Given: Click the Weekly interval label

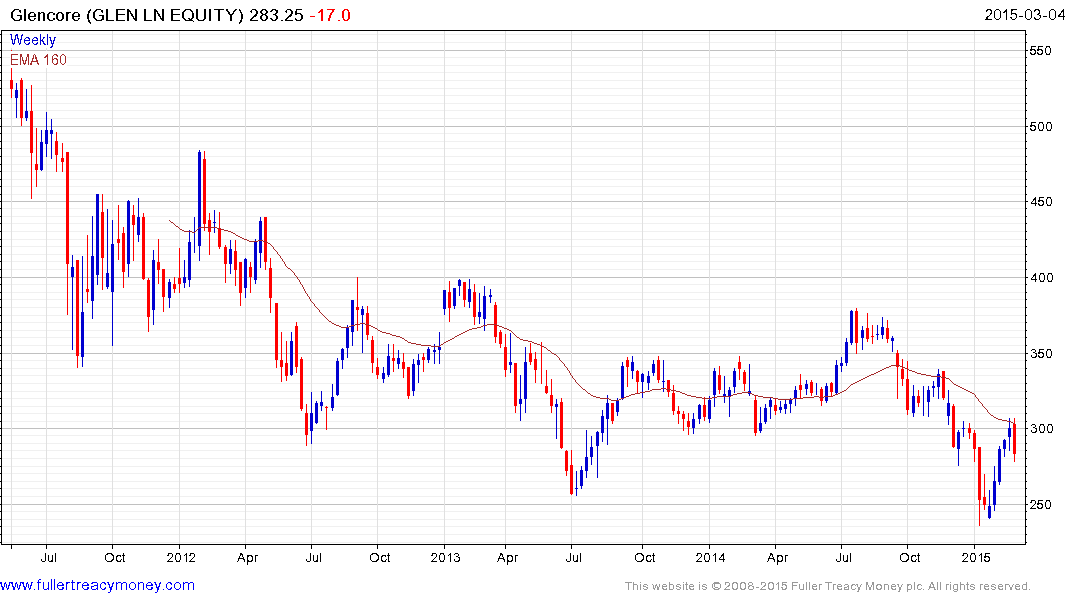Looking at the screenshot, I should click(33, 40).
